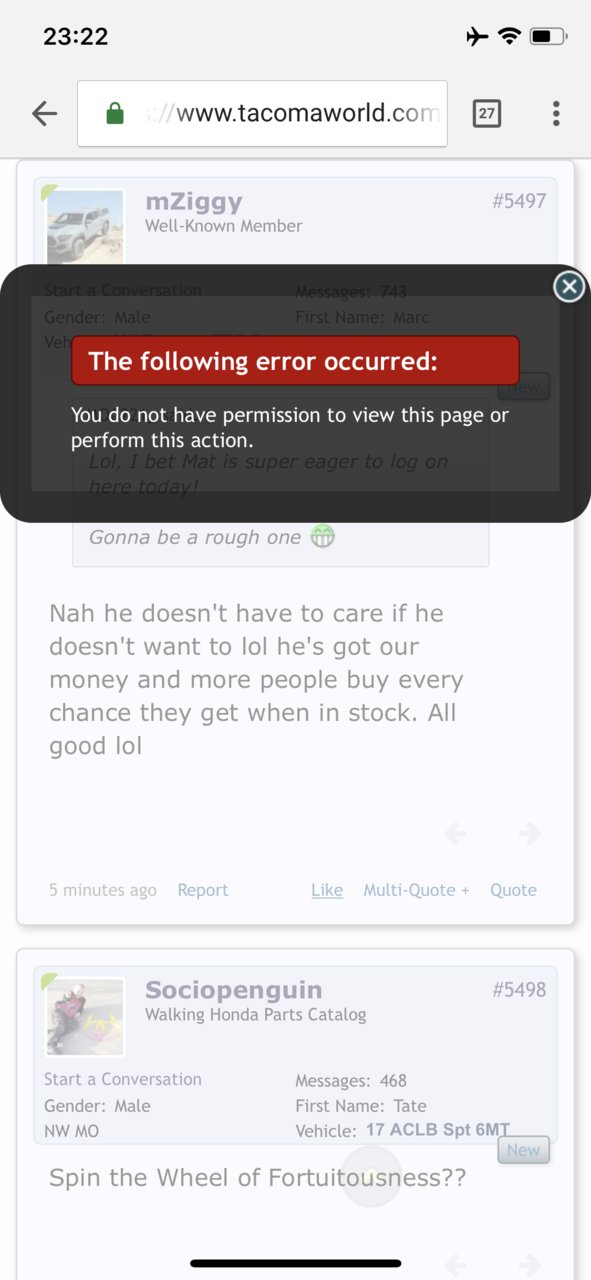Open mZiggy's avatar thumbnail

click(x=85, y=228)
